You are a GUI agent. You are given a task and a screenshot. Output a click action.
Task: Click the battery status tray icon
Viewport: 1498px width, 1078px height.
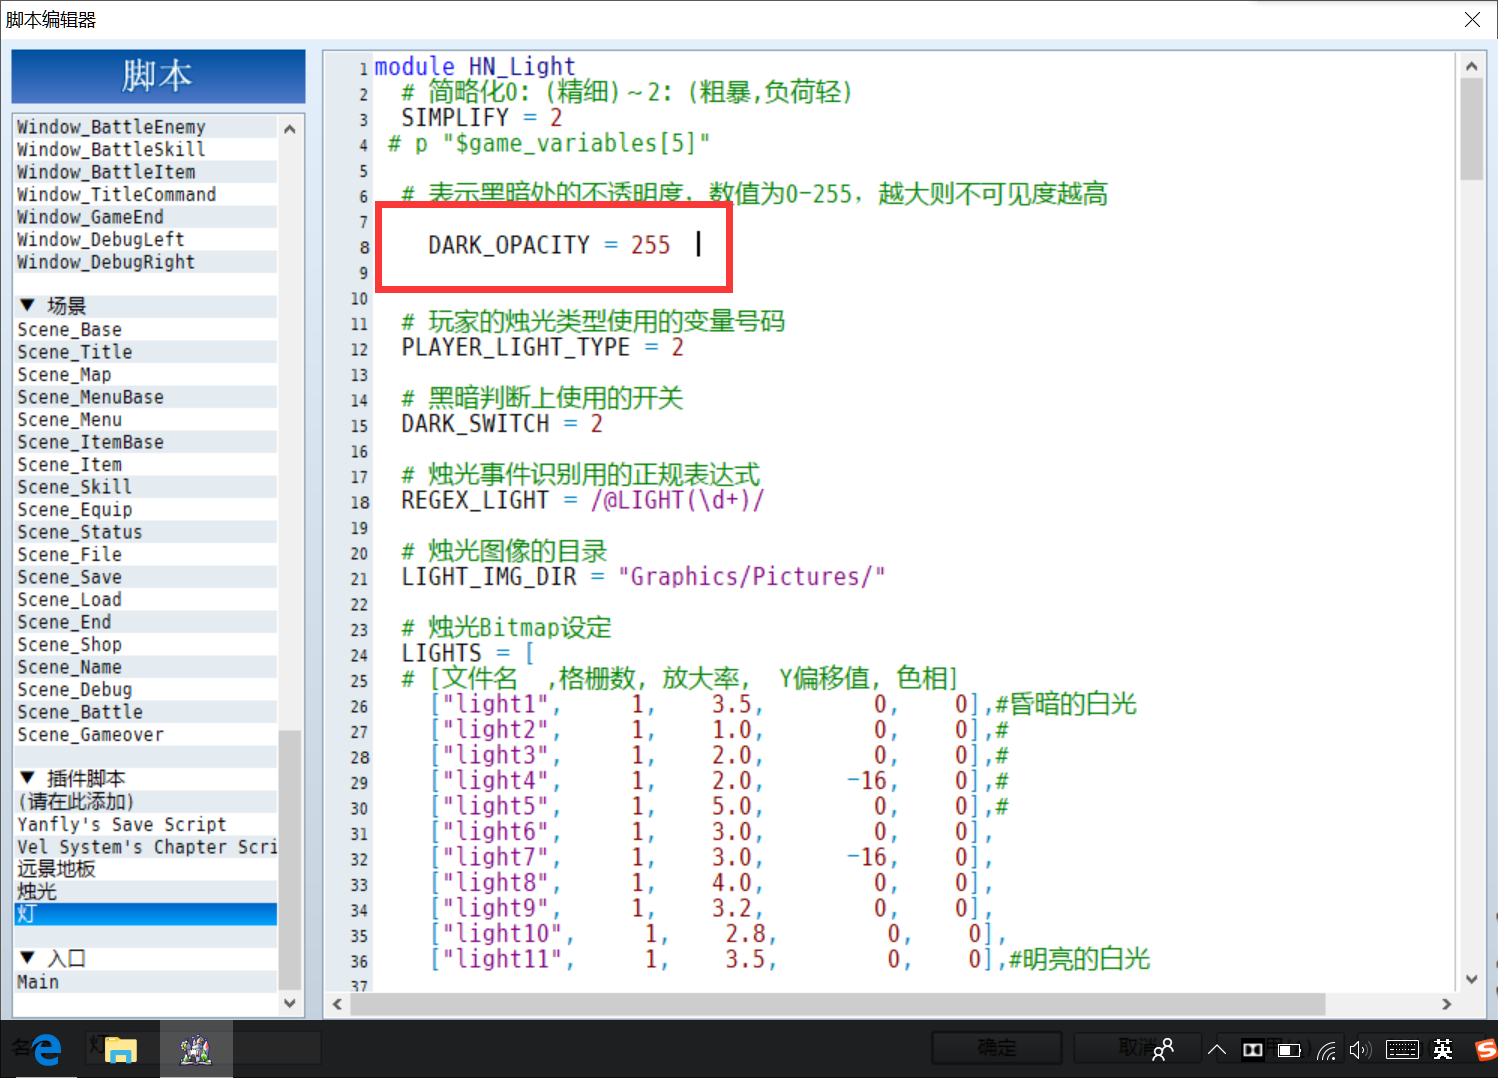coord(1289,1050)
